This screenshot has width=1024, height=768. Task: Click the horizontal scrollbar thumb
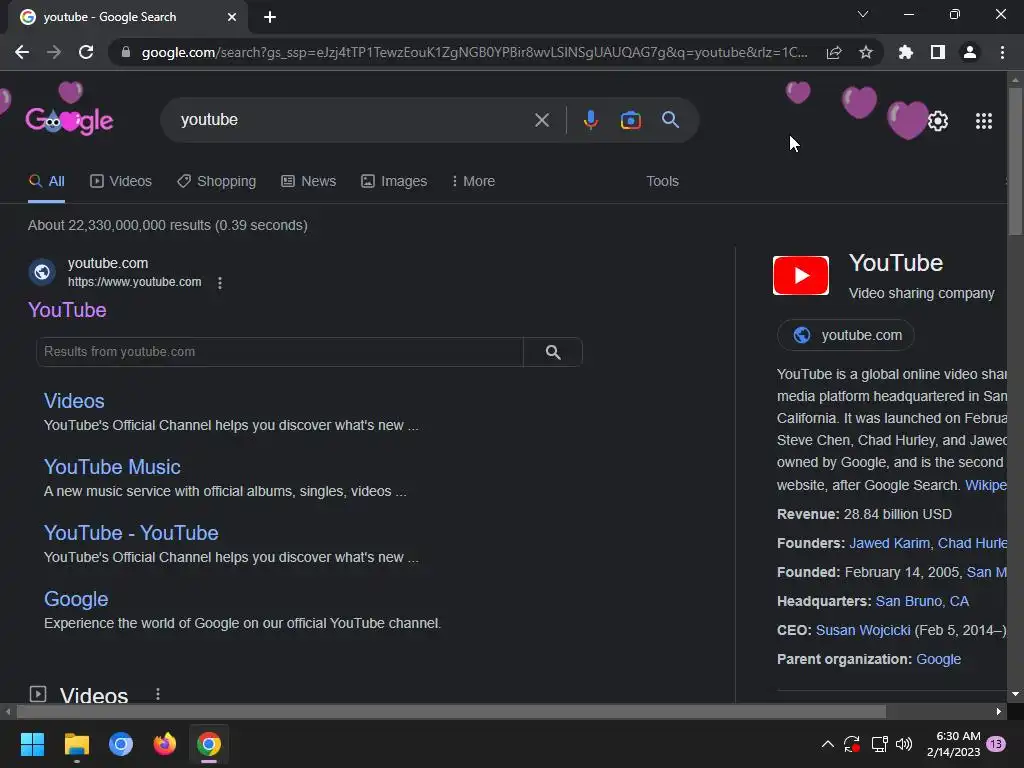tap(451, 711)
